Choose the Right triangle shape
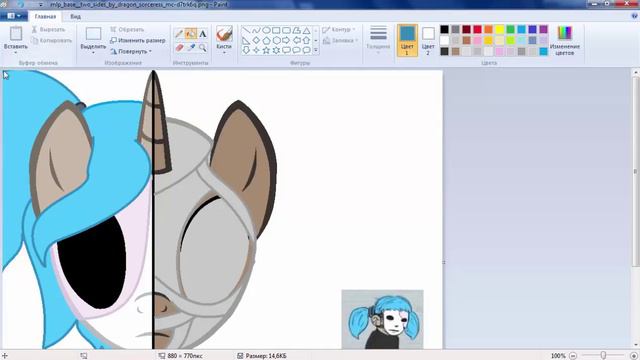640x360 pixels. (246, 40)
